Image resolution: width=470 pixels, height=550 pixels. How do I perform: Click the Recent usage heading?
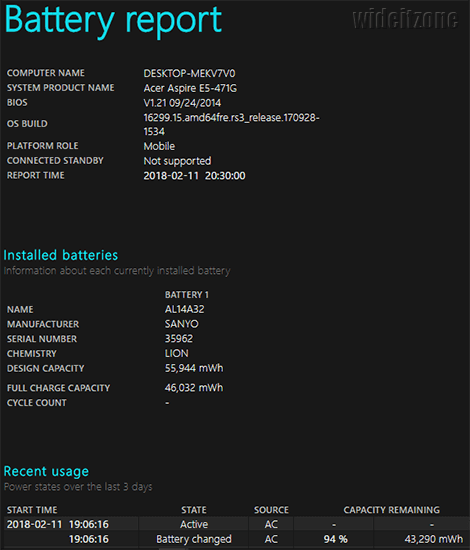point(46,471)
